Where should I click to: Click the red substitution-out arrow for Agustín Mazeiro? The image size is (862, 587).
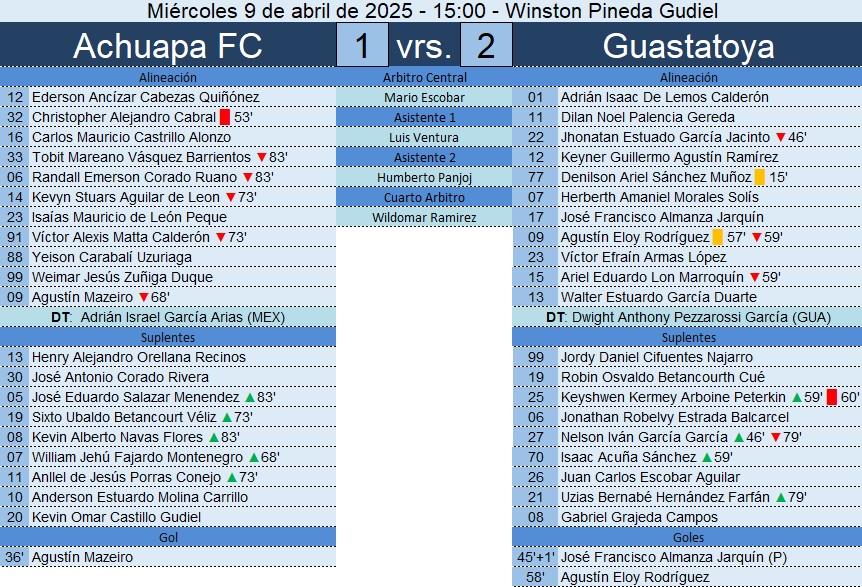pos(143,297)
